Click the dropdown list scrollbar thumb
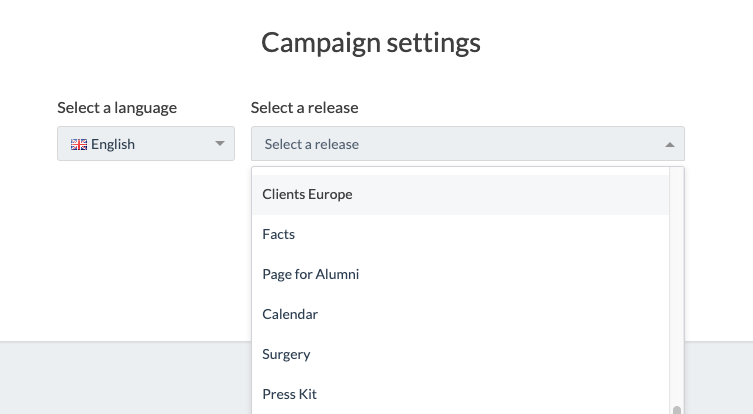 (x=677, y=410)
